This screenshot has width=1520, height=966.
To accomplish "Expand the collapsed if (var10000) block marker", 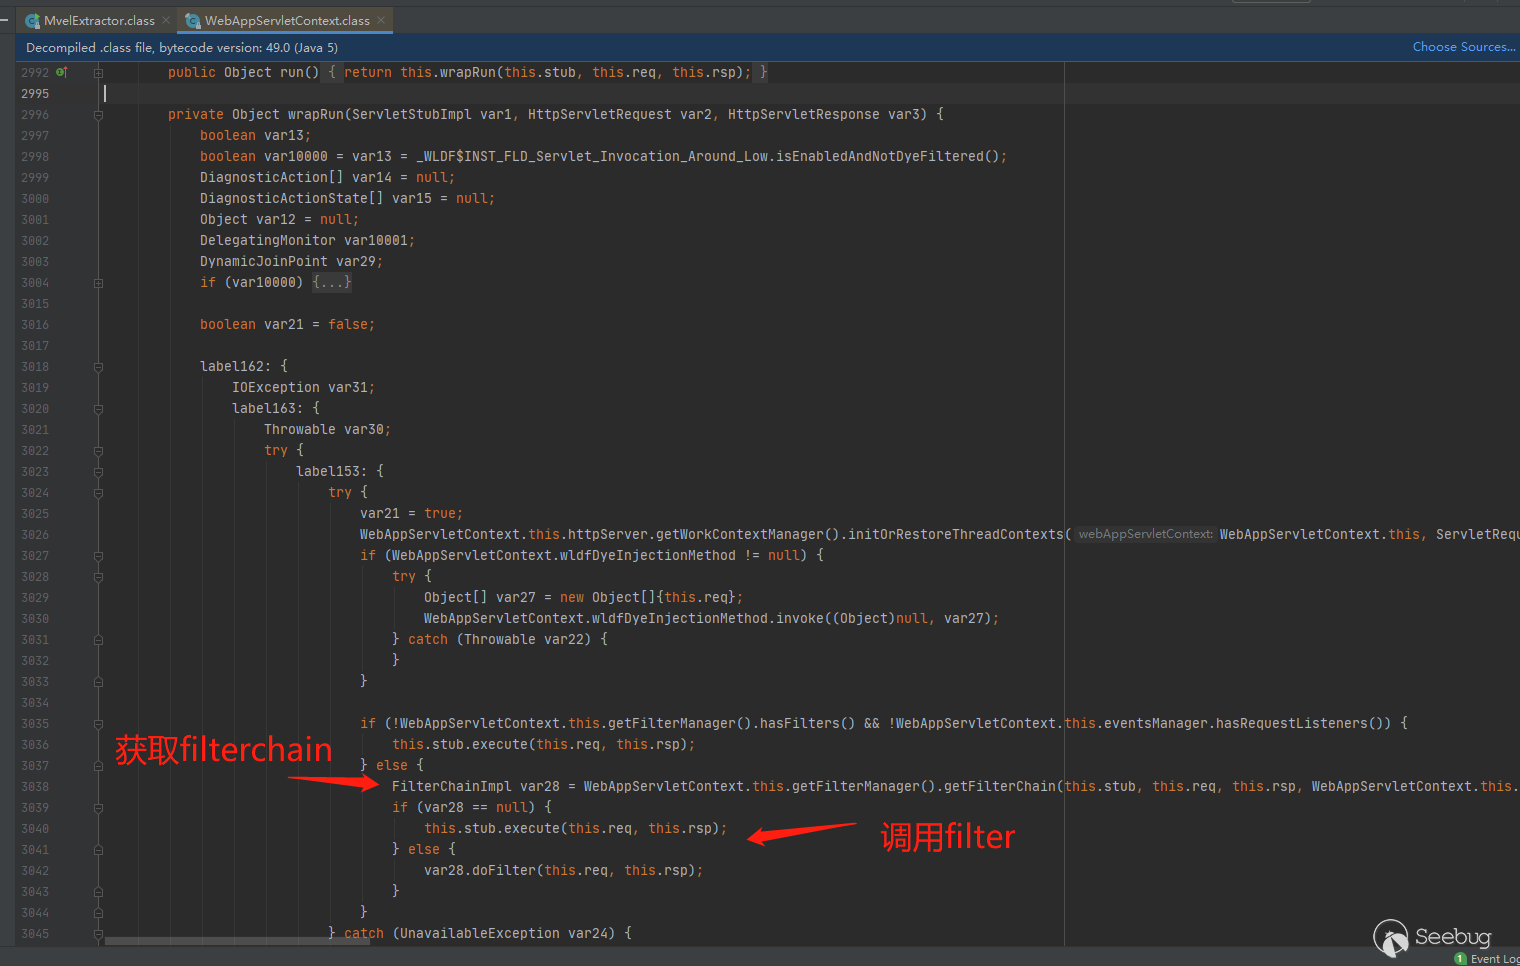I will click(98, 283).
